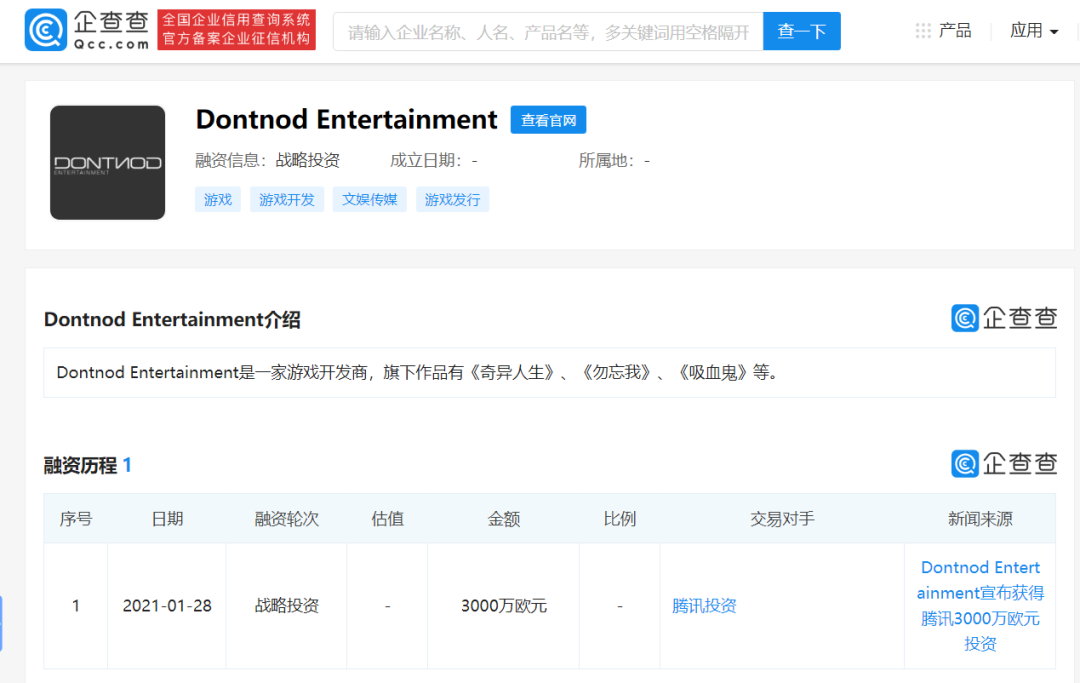The image size is (1080, 683).
Task: Click the blue side tab at left edge
Action: pyautogui.click(x=1, y=623)
